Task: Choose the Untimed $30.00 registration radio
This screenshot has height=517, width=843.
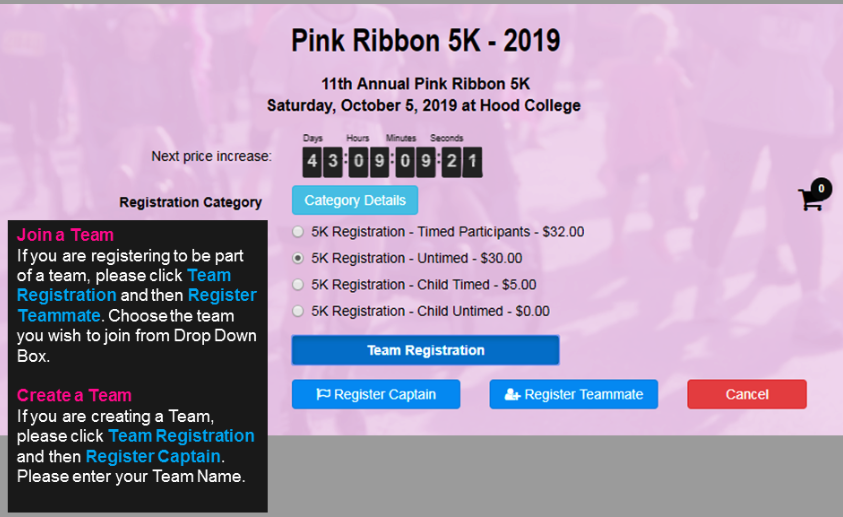Action: 298,258
